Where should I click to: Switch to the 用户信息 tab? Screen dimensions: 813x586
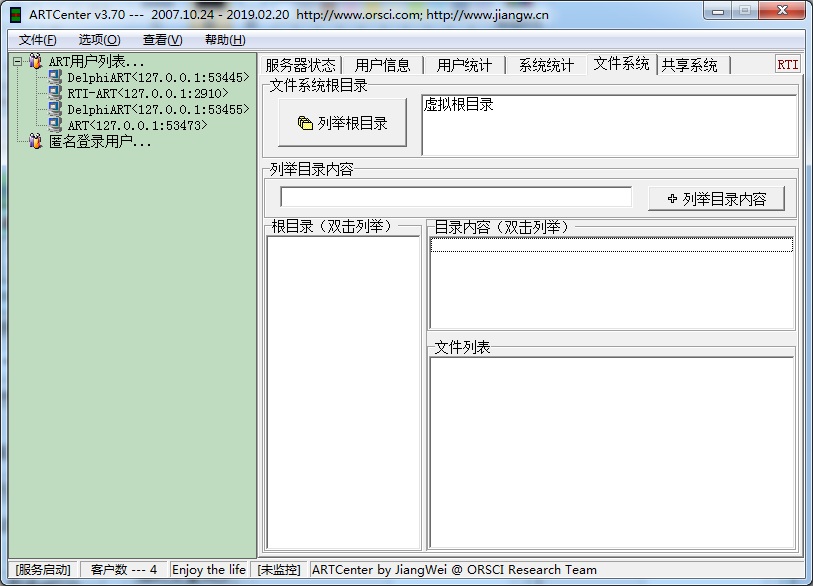click(383, 65)
